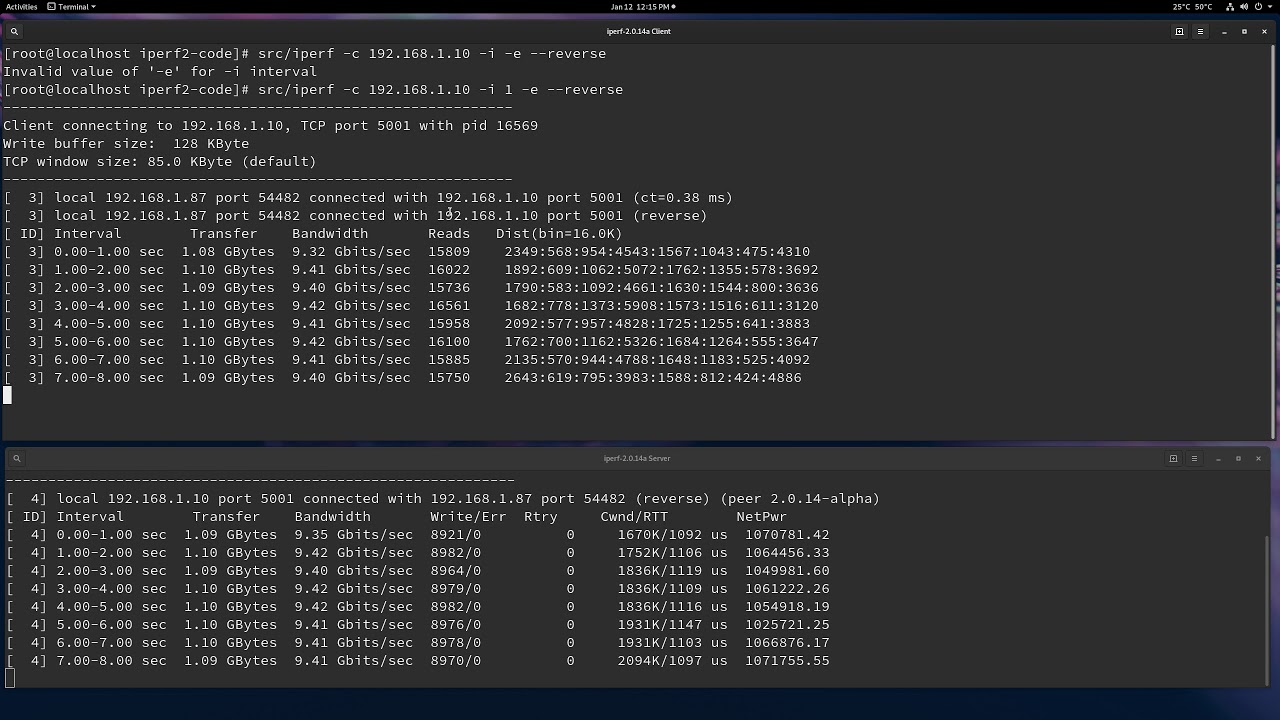The width and height of the screenshot is (1280, 720).
Task: Click the 'NetPwr' column header in Server
Action: pos(762,516)
